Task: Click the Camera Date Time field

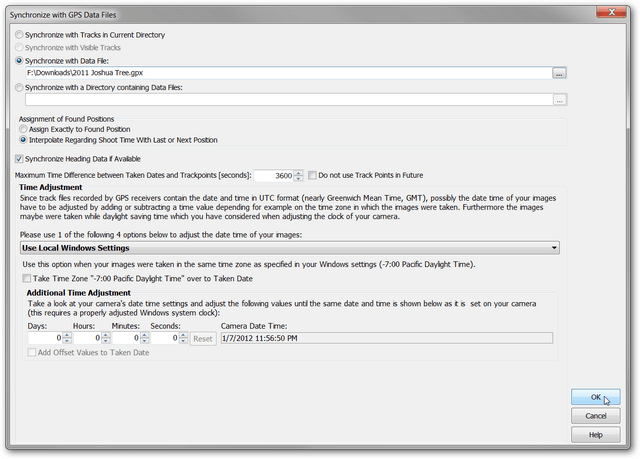Action: (x=387, y=338)
